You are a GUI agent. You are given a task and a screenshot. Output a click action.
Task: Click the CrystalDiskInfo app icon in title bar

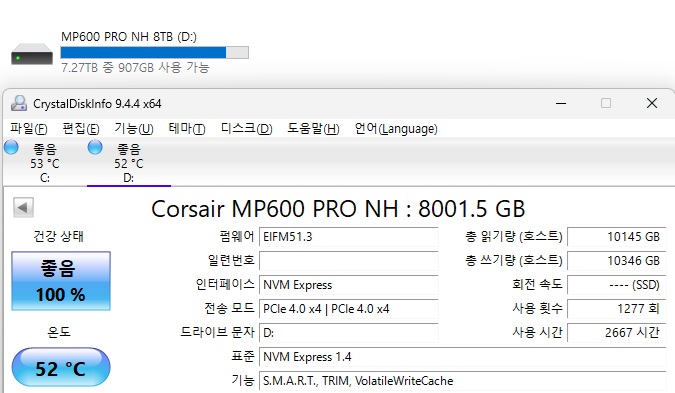[19, 103]
